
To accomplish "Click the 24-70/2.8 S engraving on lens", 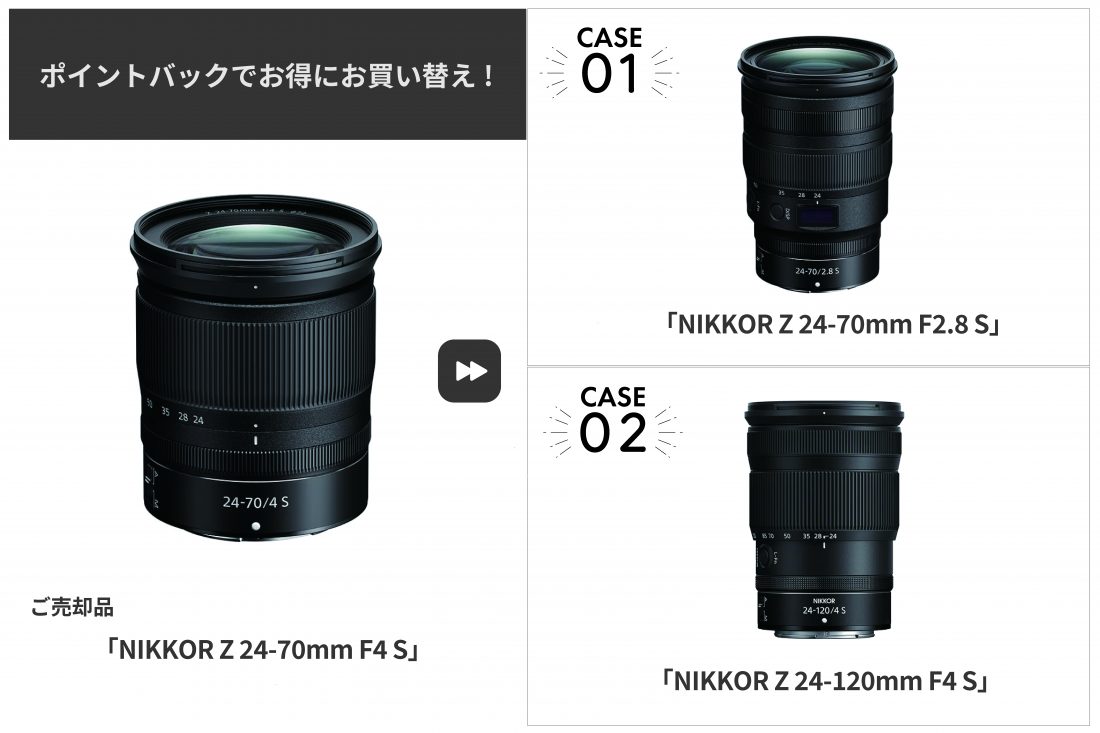I will coord(817,270).
